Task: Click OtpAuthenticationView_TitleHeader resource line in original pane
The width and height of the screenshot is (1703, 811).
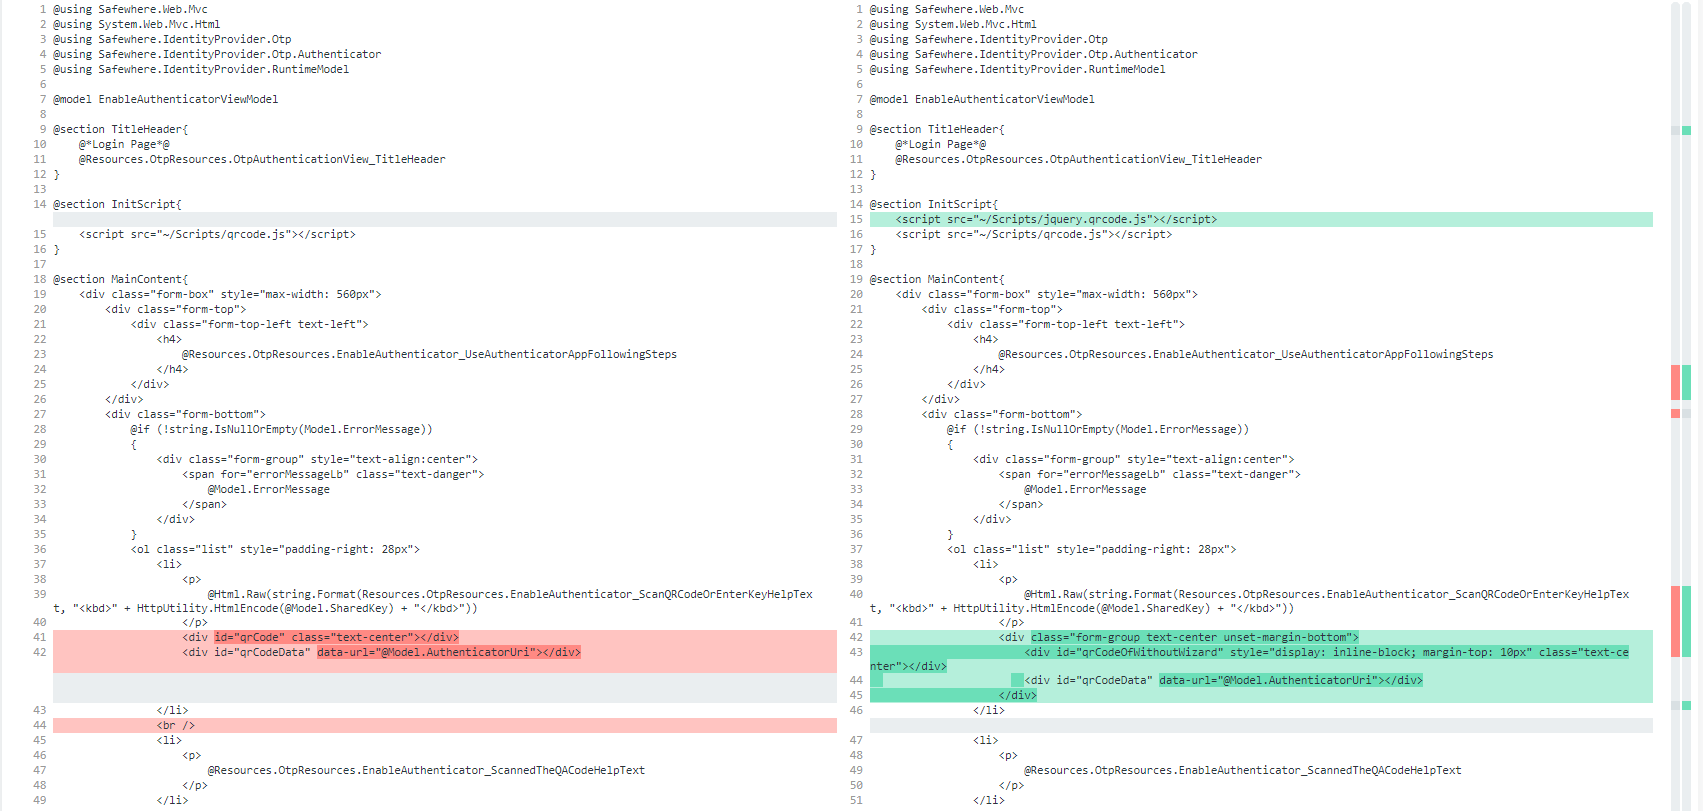Action: [262, 159]
